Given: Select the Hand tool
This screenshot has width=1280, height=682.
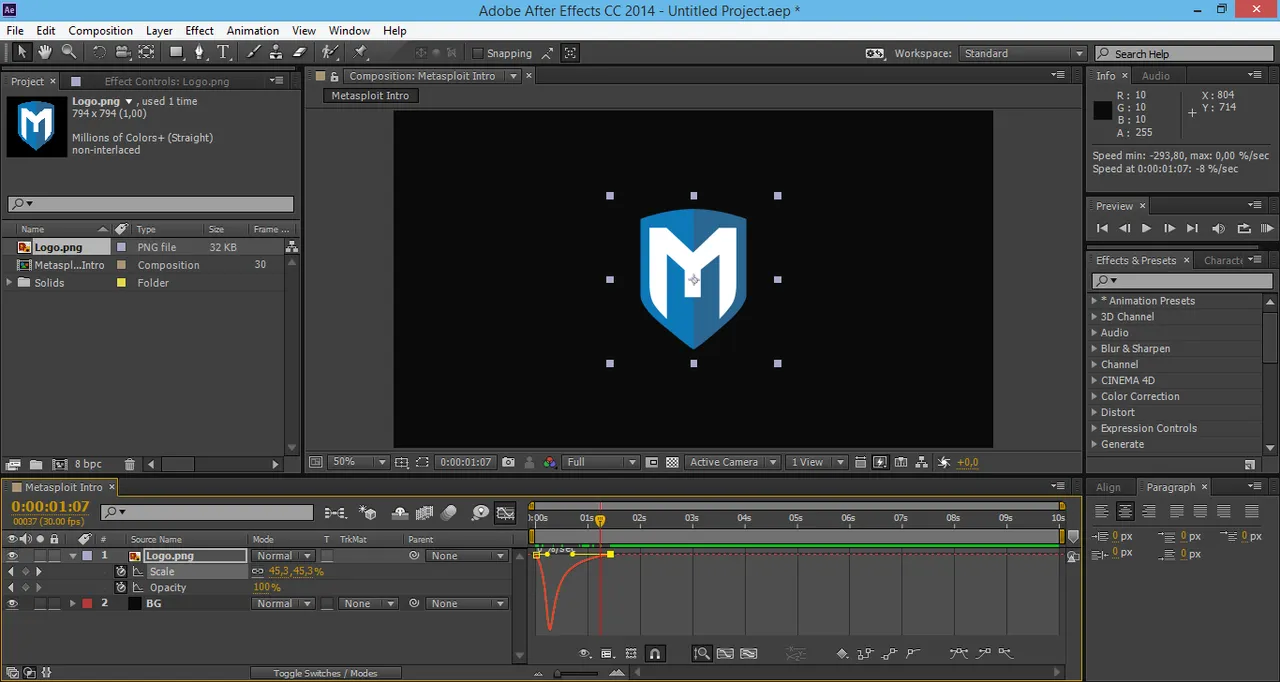Looking at the screenshot, I should click(46, 52).
